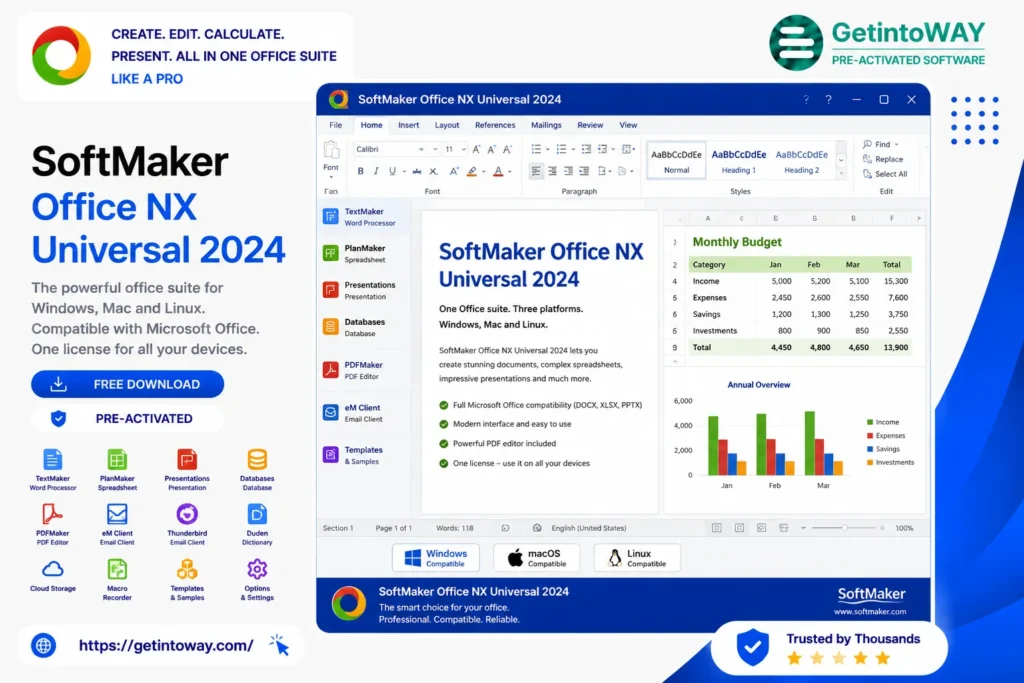Open the font size 11 dropdown
This screenshot has width=1024, height=683.
point(463,149)
